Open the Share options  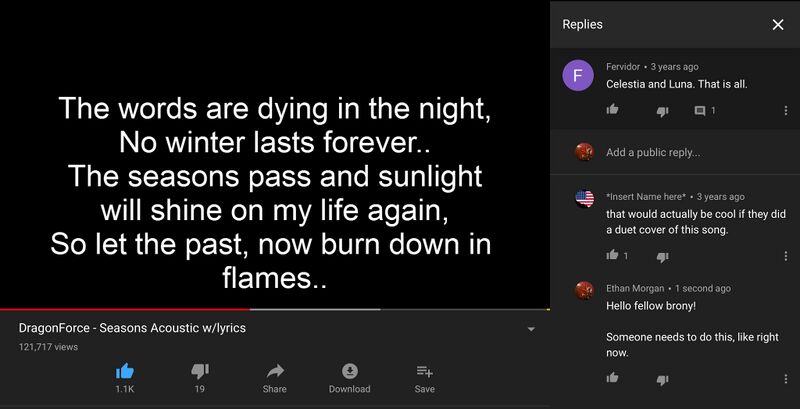coord(275,371)
